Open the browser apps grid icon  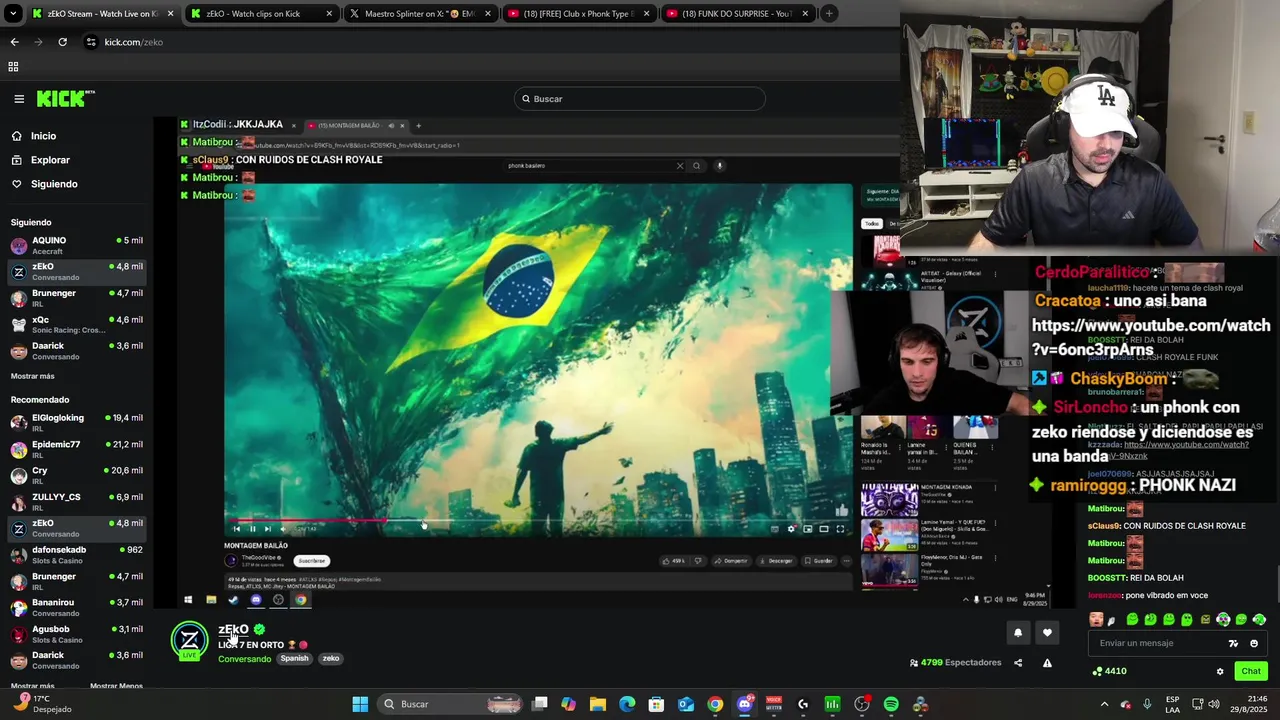click(13, 67)
